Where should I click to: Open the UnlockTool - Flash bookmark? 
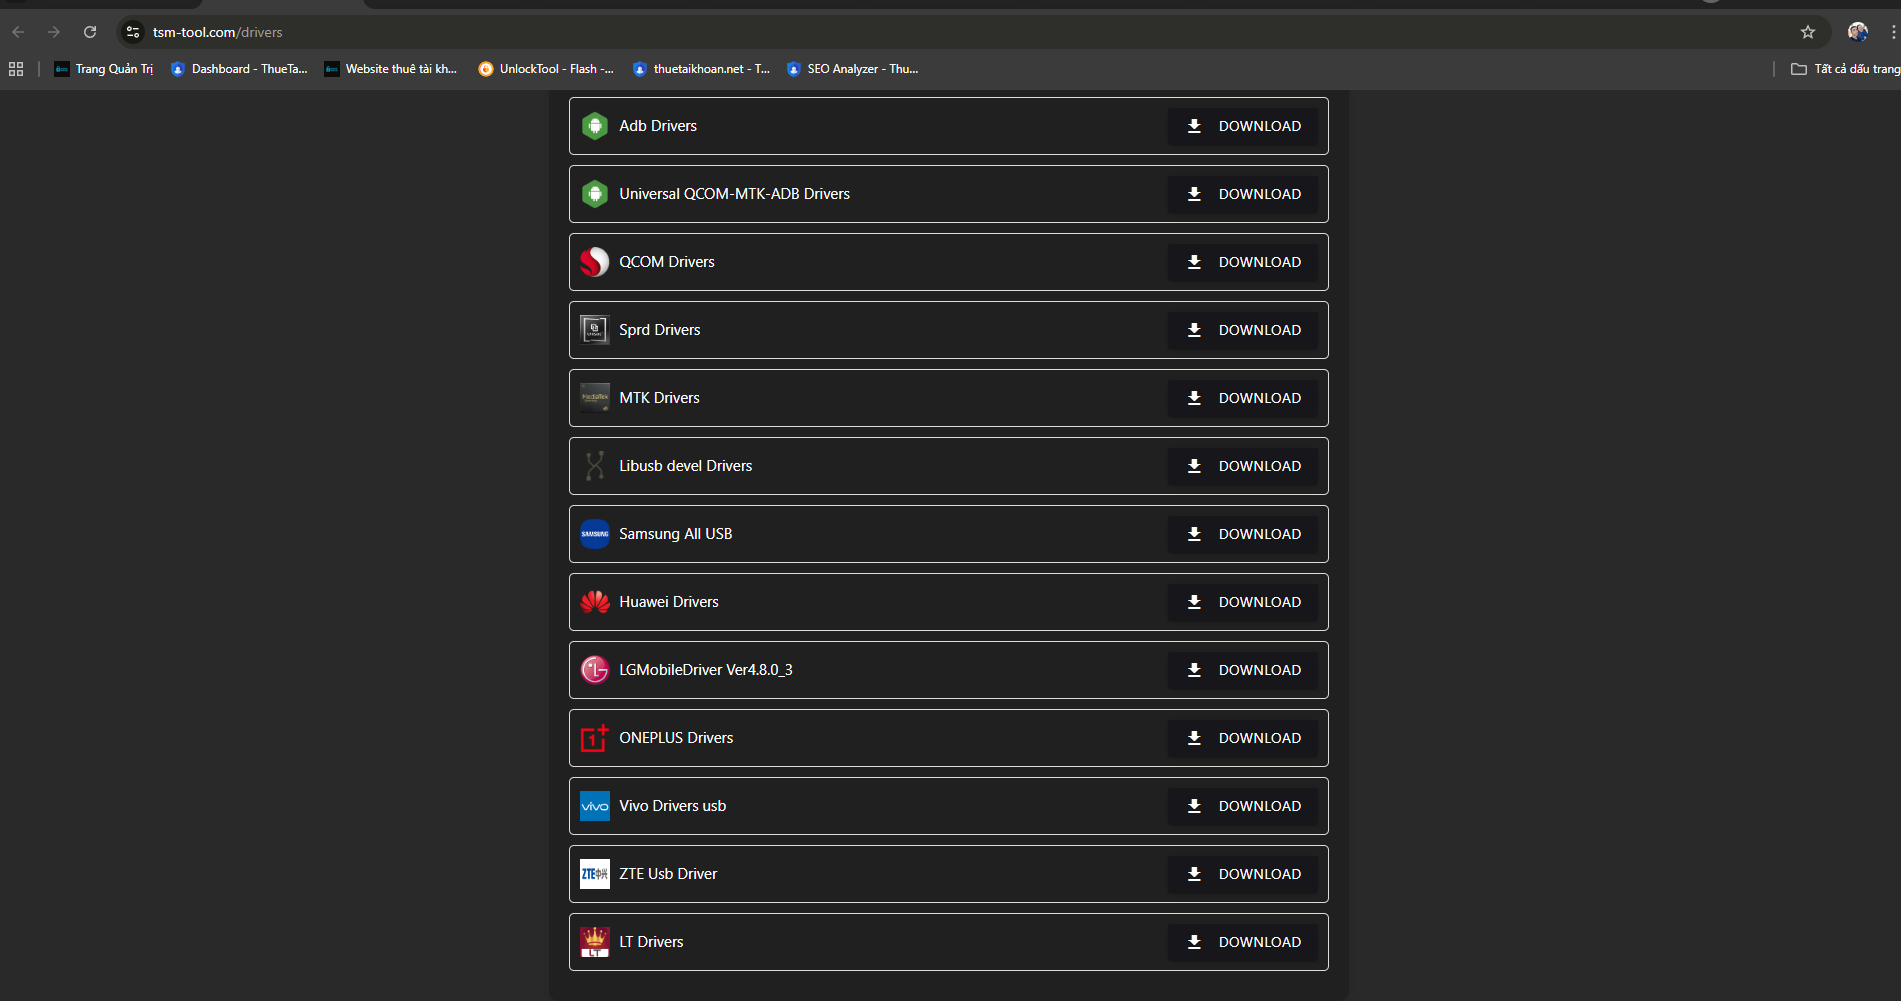pyautogui.click(x=546, y=69)
